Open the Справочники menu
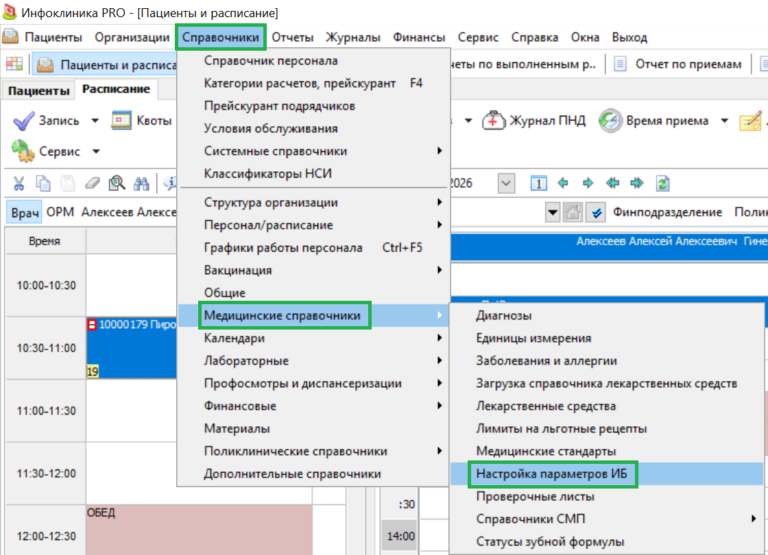The height and width of the screenshot is (555, 768). tap(220, 37)
